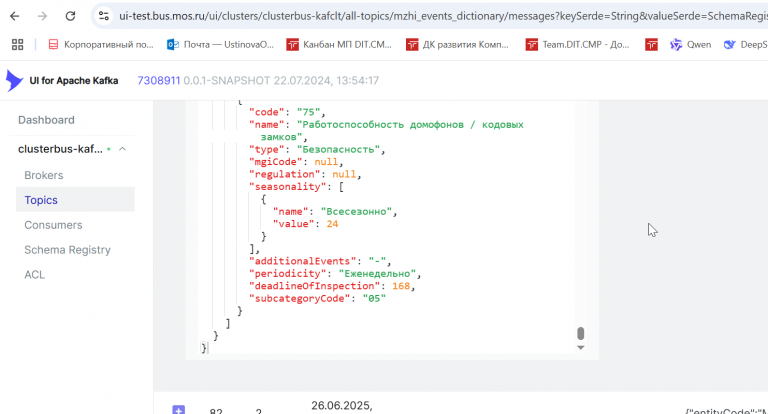Click the unlabeled red bookmark icon
Image resolution: width=768 pixels, height=414 pixels.
(651, 45)
